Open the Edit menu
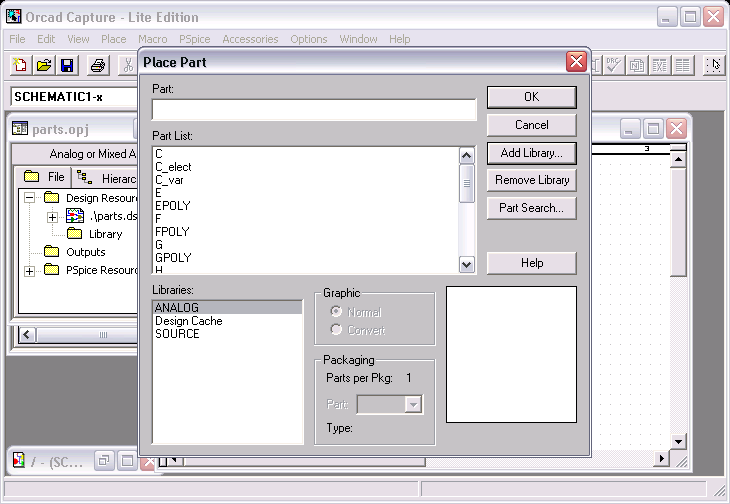 point(46,39)
